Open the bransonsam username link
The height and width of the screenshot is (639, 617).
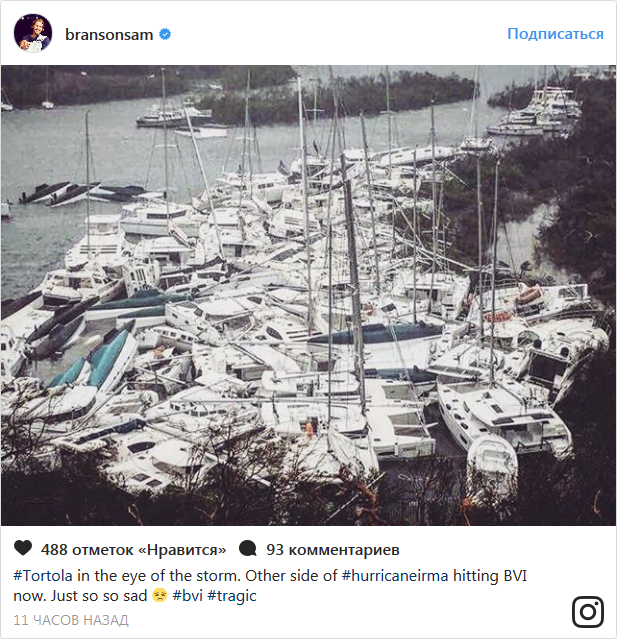pos(109,34)
